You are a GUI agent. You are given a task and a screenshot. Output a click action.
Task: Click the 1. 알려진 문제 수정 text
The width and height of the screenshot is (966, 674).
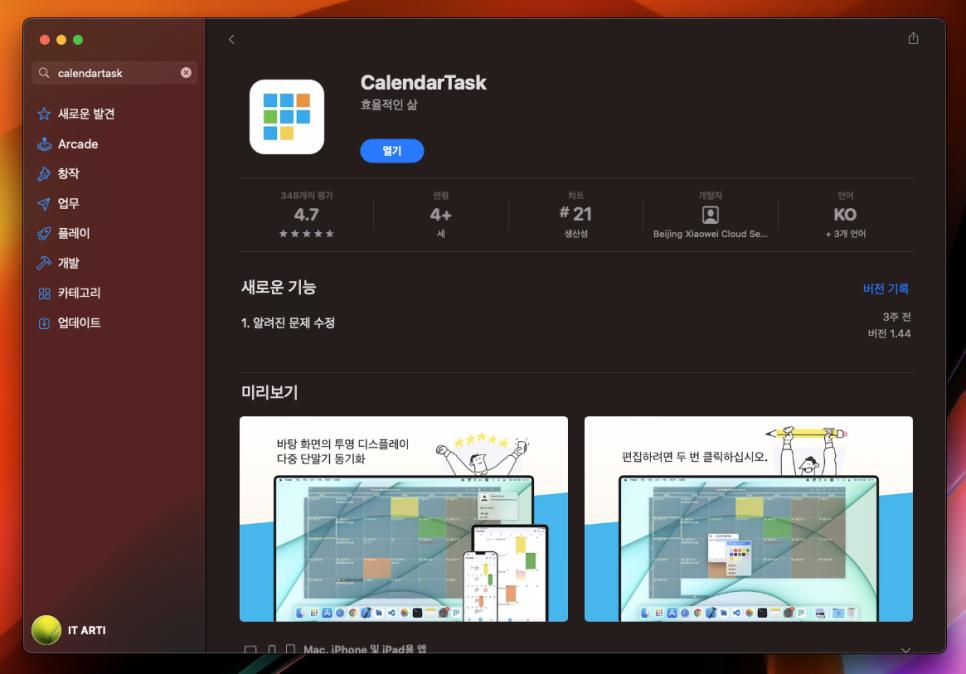click(288, 323)
